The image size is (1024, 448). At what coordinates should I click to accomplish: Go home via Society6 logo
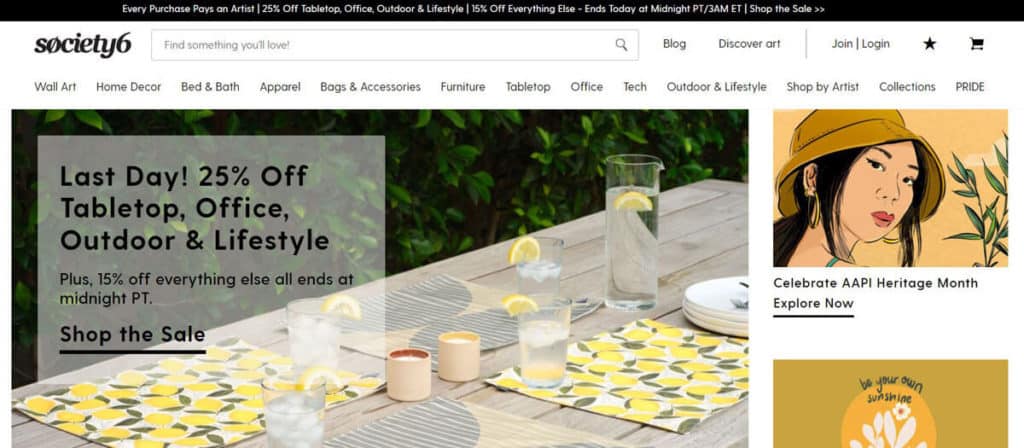83,45
